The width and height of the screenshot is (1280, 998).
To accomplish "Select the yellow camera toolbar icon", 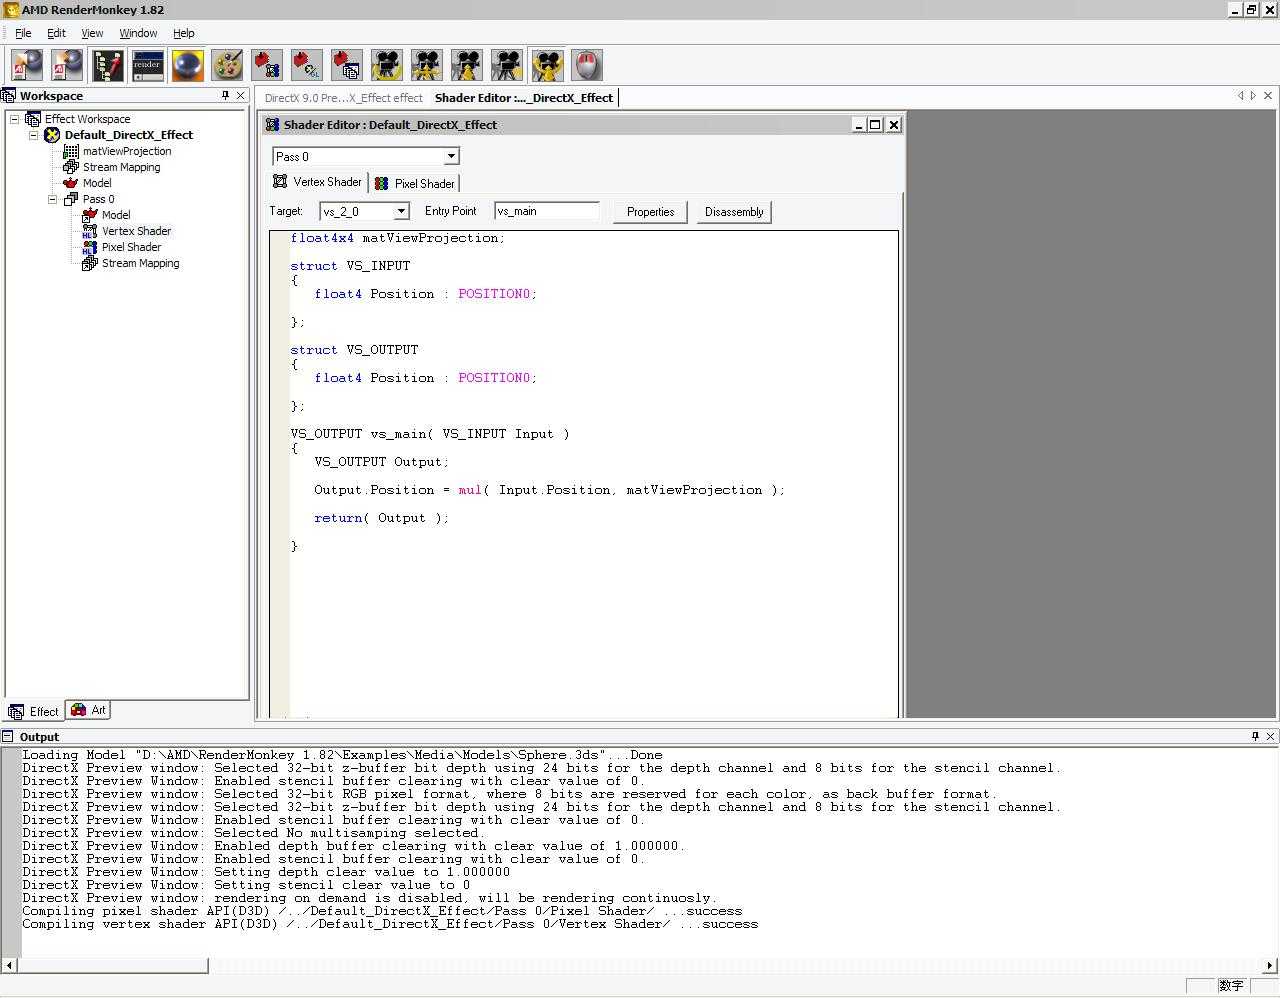I will pyautogui.click(x=547, y=65).
